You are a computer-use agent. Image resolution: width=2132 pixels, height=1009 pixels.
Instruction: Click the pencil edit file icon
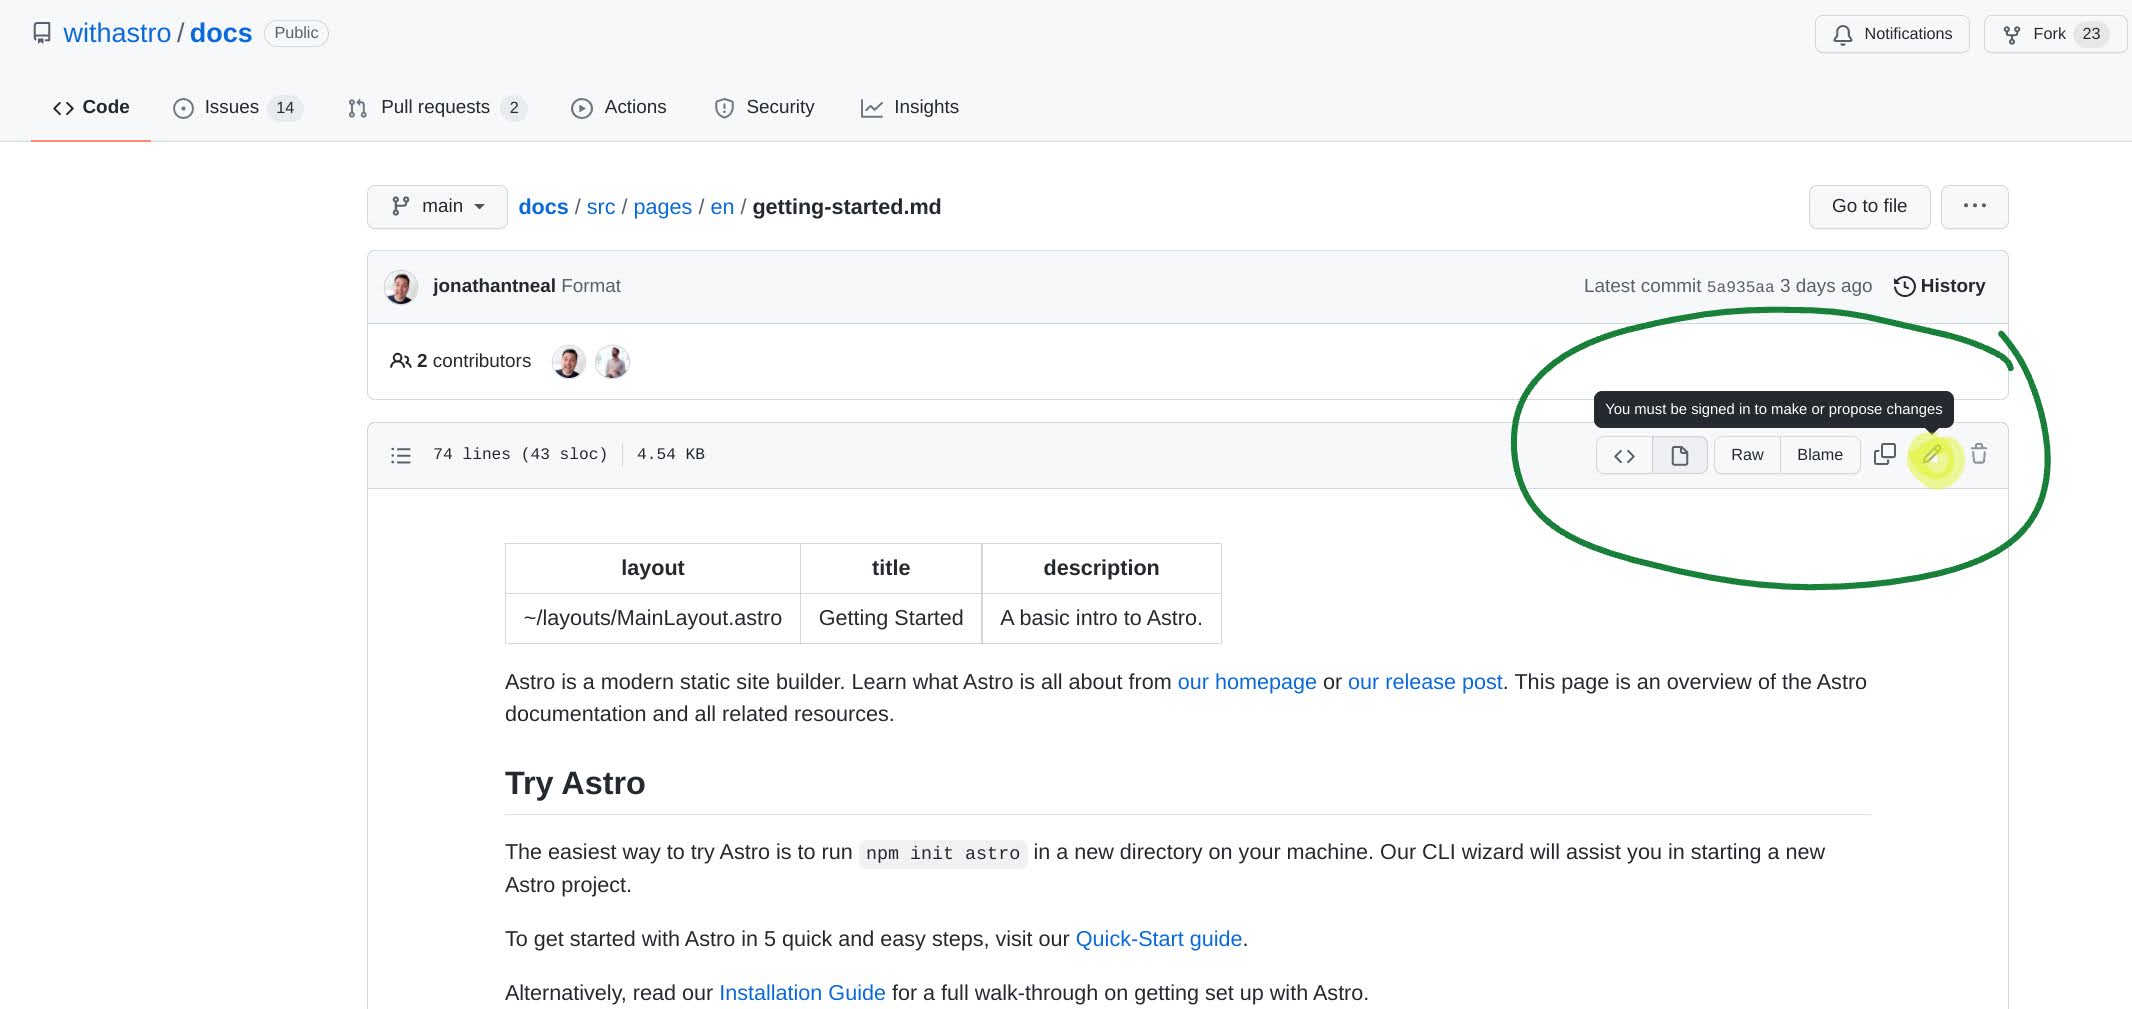tap(1933, 455)
